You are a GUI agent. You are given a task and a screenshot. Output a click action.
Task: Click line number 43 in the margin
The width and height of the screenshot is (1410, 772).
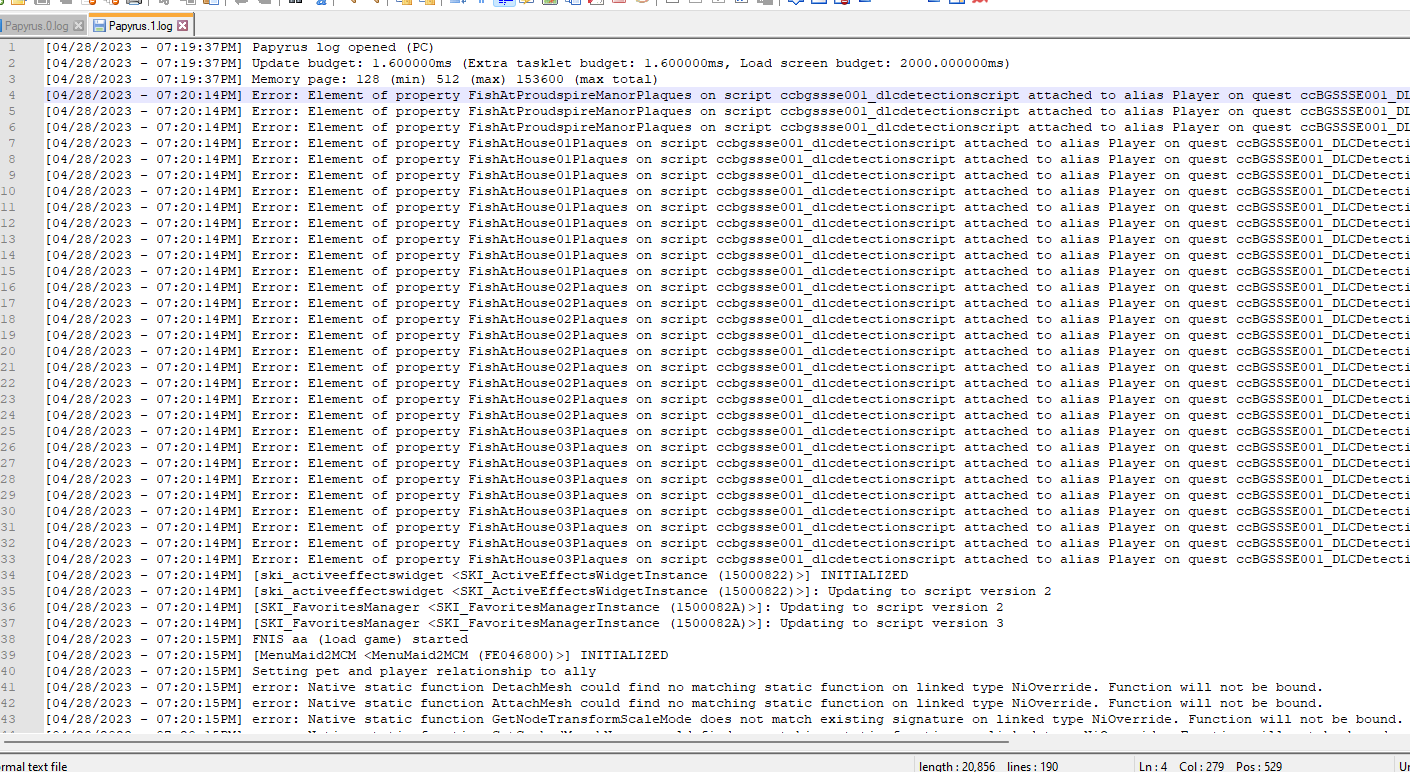pyautogui.click(x=8, y=719)
